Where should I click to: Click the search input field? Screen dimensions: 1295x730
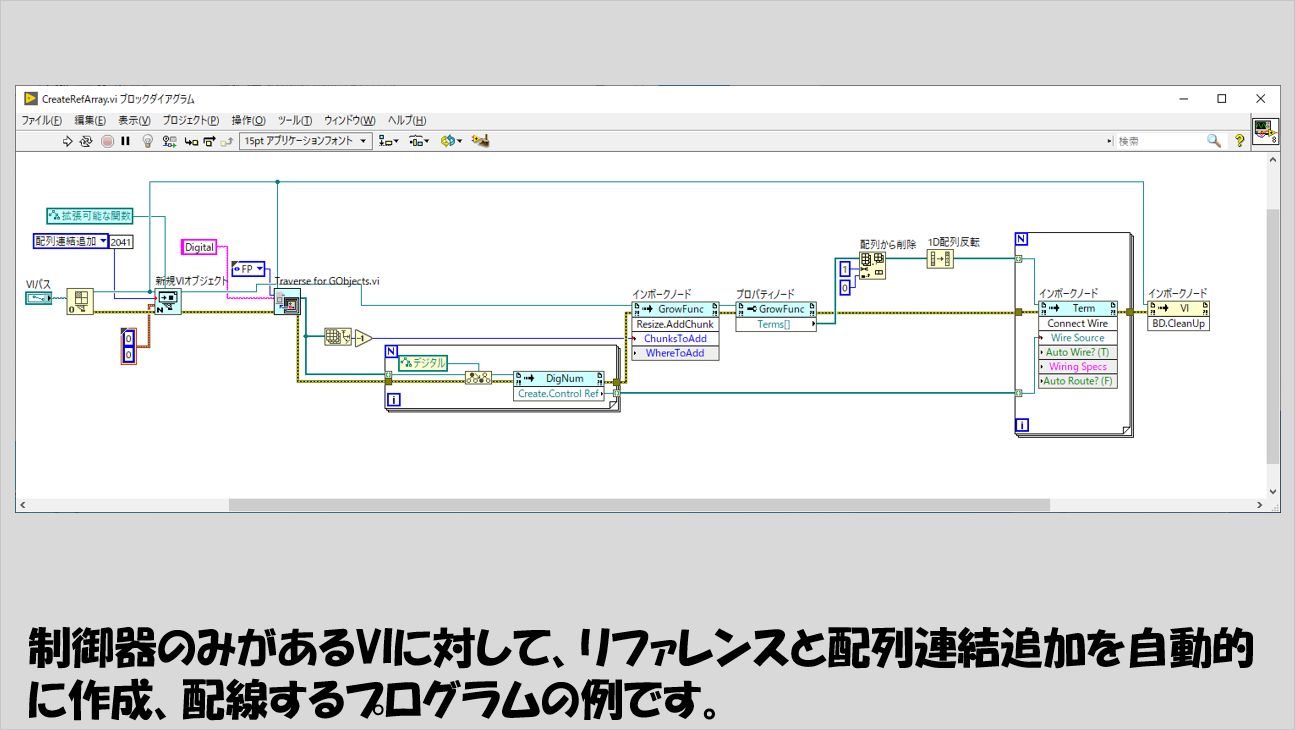tap(1160, 141)
